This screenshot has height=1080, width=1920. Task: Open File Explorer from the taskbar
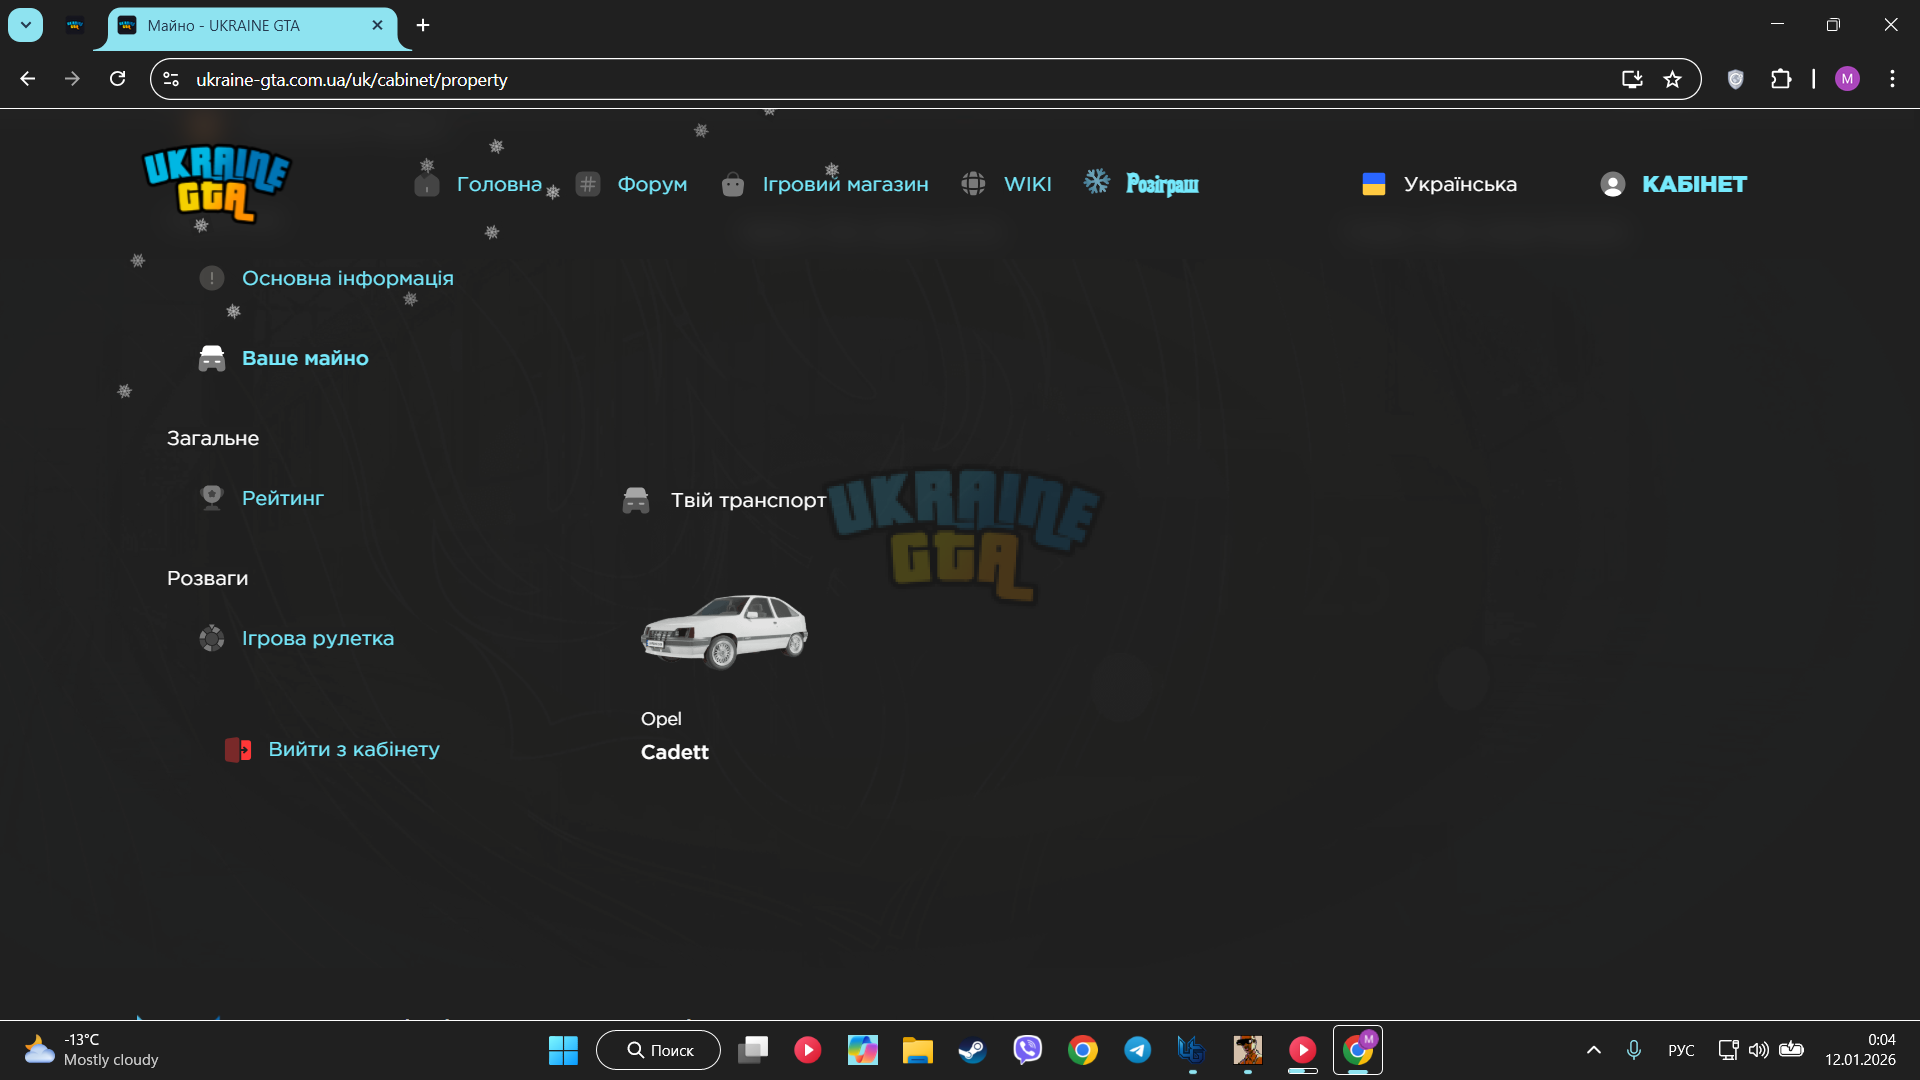[917, 1050]
